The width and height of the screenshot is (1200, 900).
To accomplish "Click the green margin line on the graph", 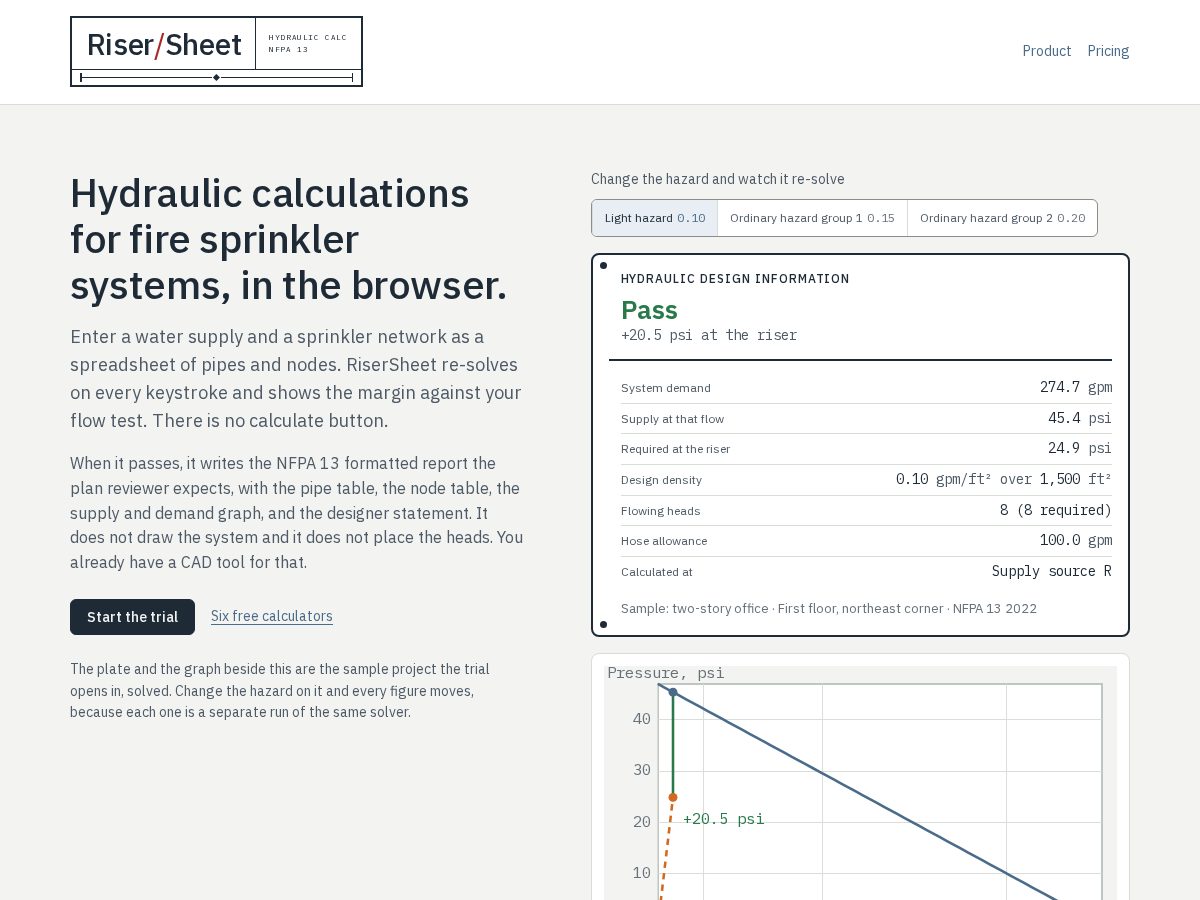I will coord(673,744).
